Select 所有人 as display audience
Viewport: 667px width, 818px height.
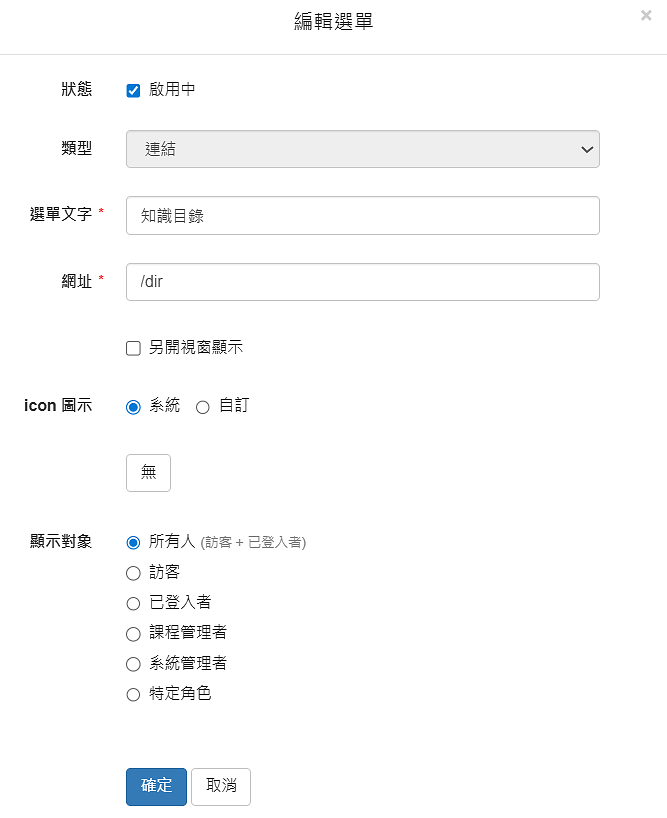pyautogui.click(x=133, y=543)
